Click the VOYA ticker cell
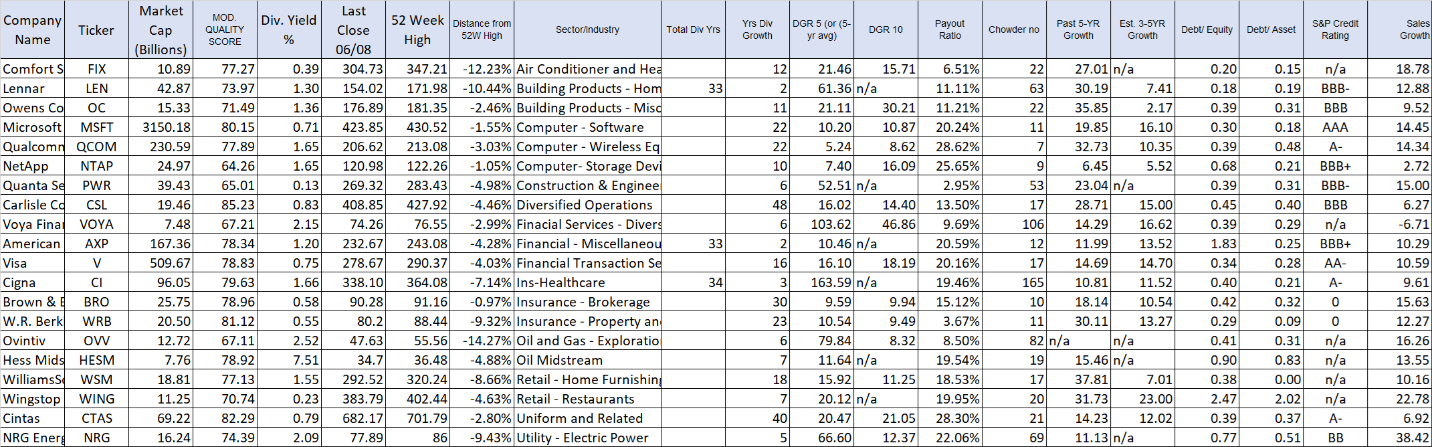Image resolution: width=1432 pixels, height=447 pixels. 97,224
